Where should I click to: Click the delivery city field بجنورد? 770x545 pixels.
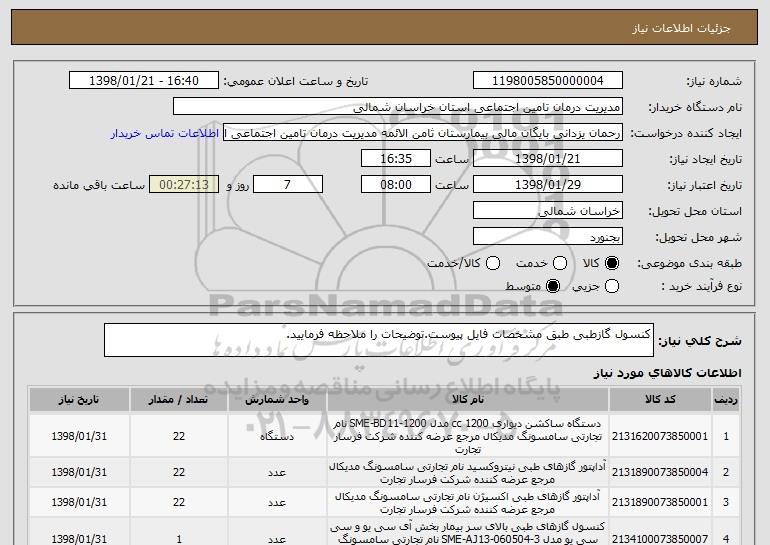click(x=548, y=237)
